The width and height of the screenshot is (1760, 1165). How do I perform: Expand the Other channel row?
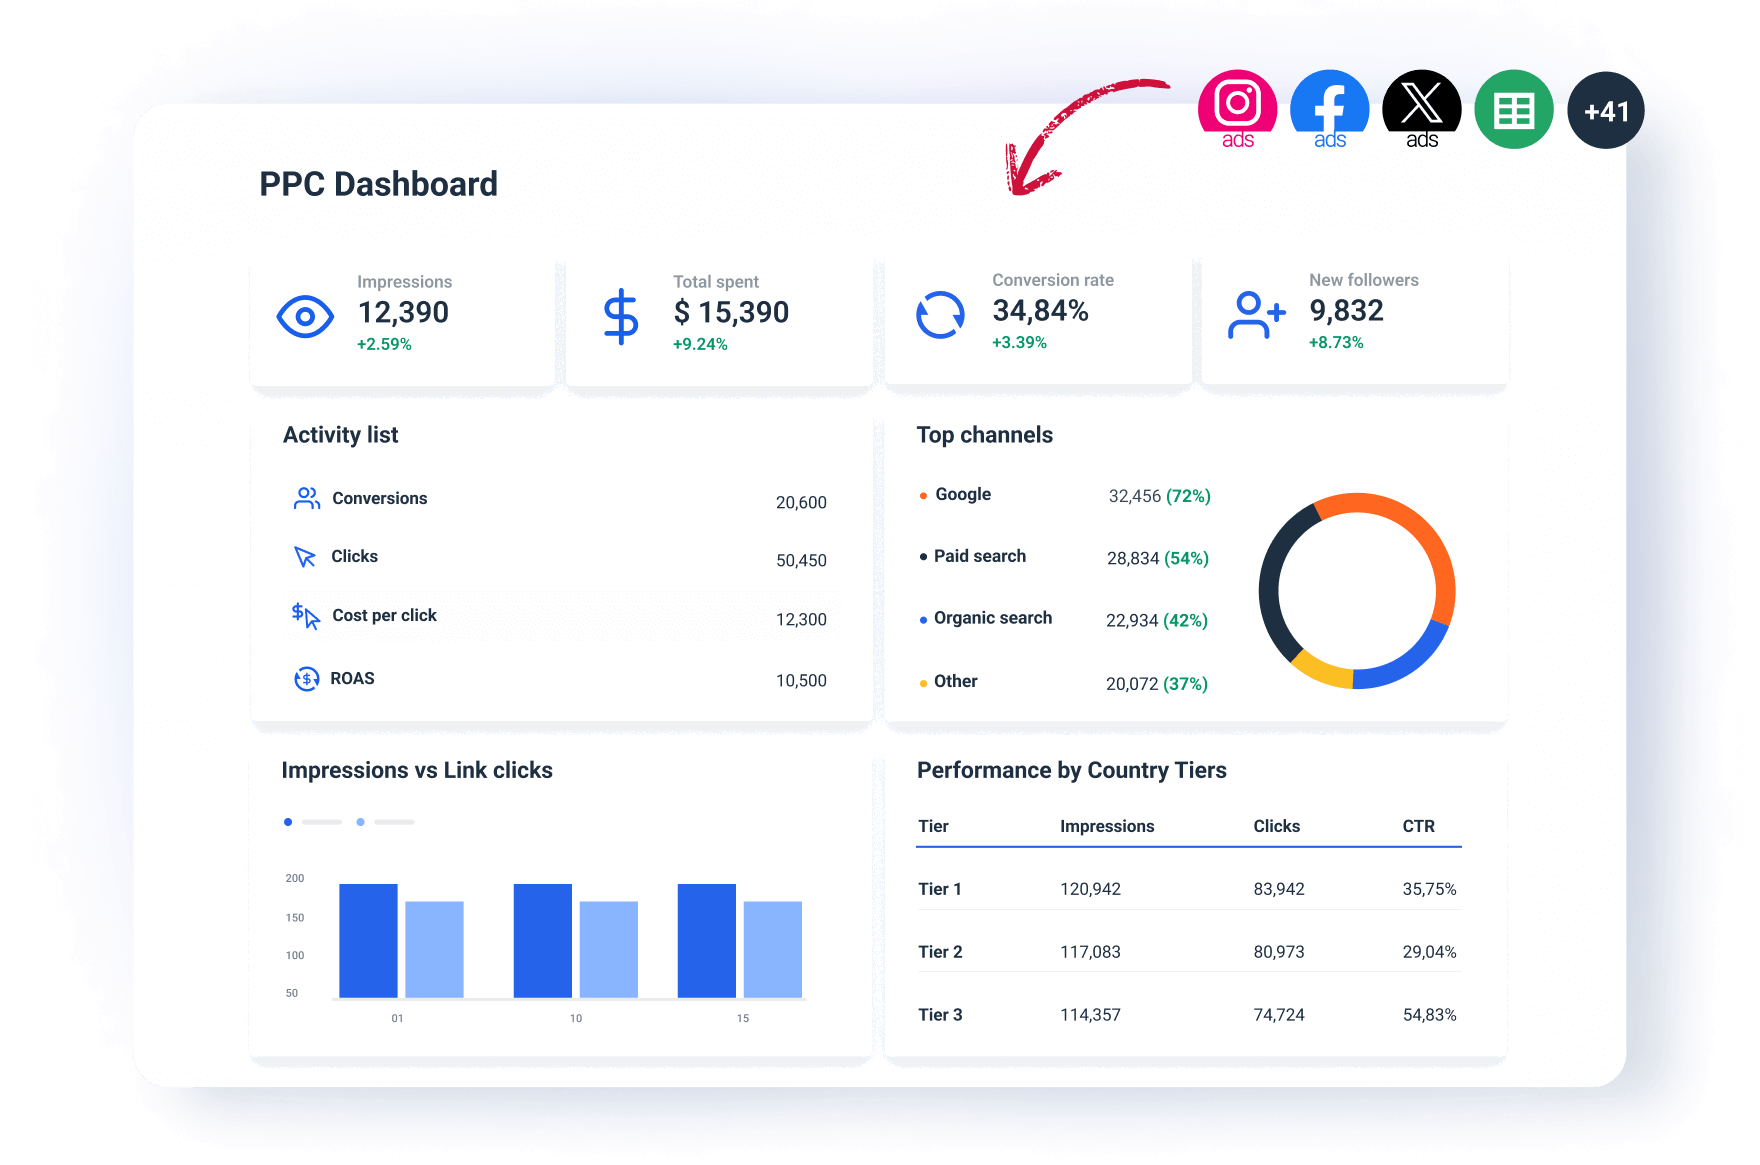pos(955,681)
